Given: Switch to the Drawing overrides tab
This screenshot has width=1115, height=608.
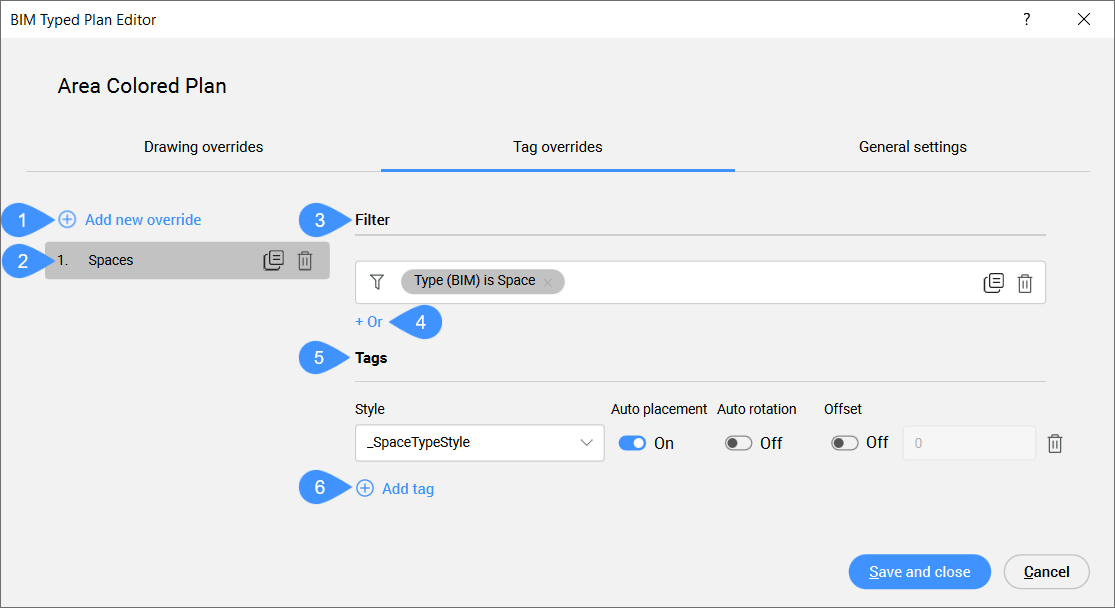Looking at the screenshot, I should (x=203, y=147).
